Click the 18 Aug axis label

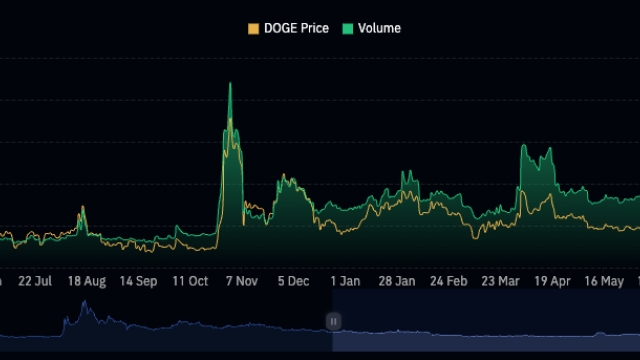pyautogui.click(x=87, y=281)
